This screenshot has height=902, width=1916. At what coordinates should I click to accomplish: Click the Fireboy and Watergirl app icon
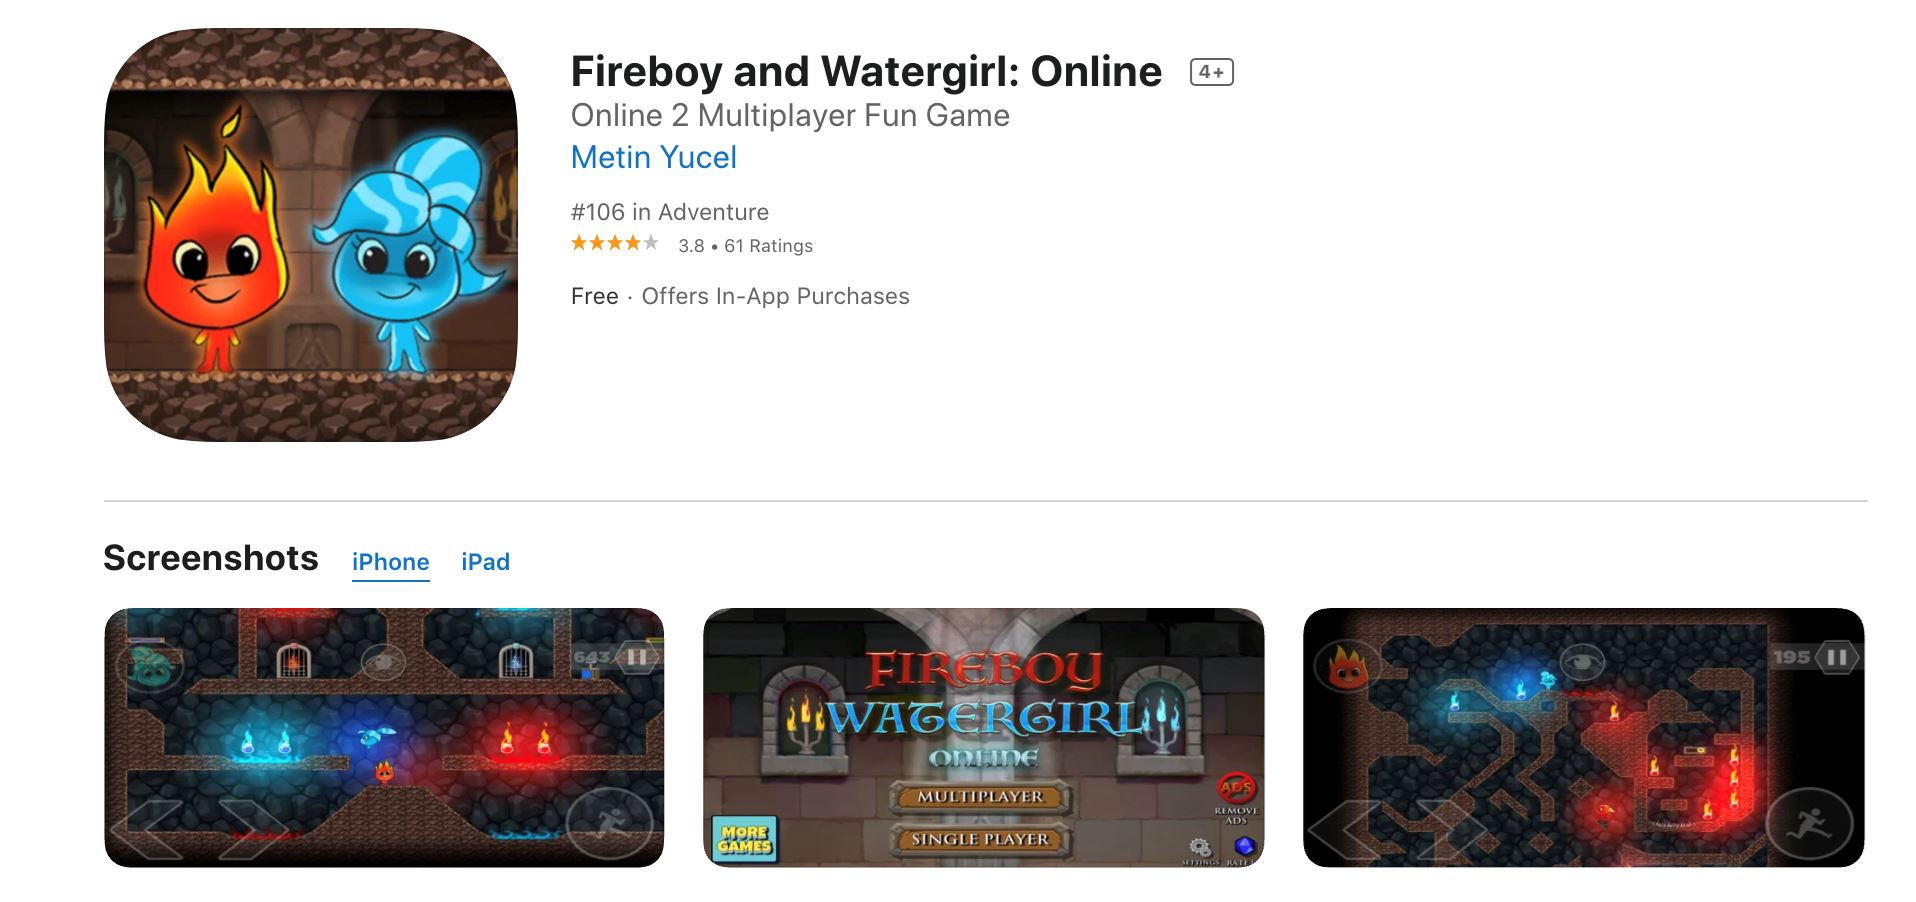click(311, 235)
